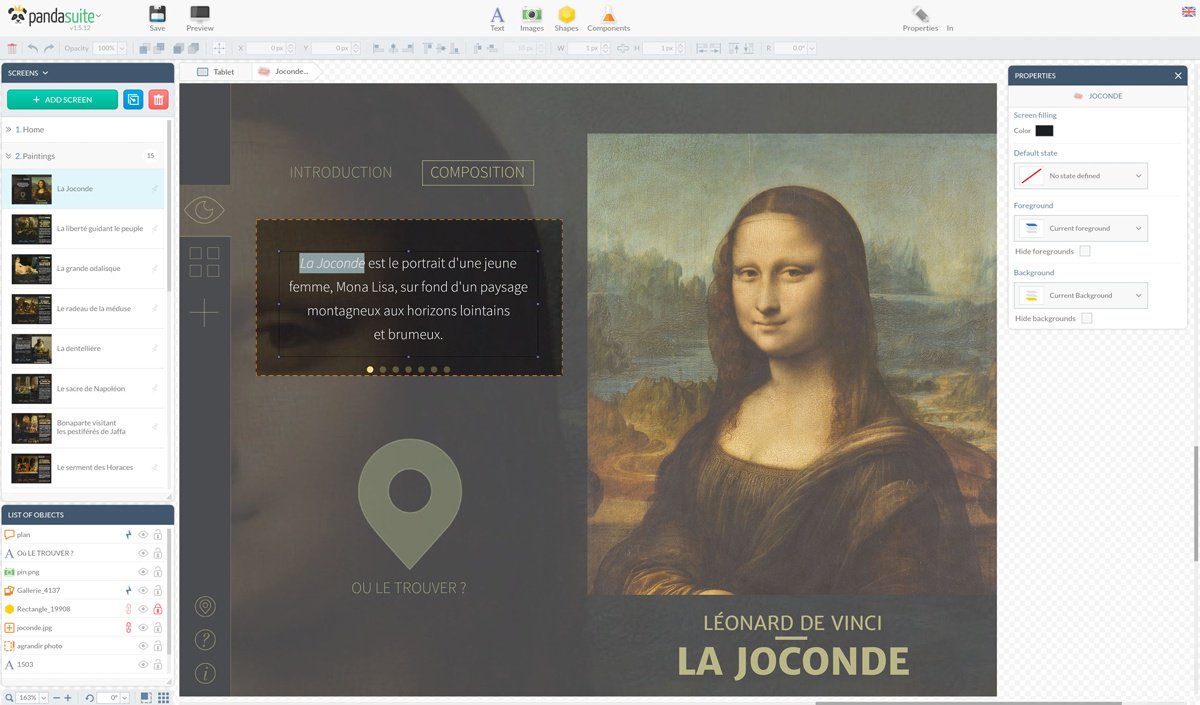This screenshot has width=1200, height=705.
Task: Click the question mark circle icon on the canvas
Action: pos(205,640)
